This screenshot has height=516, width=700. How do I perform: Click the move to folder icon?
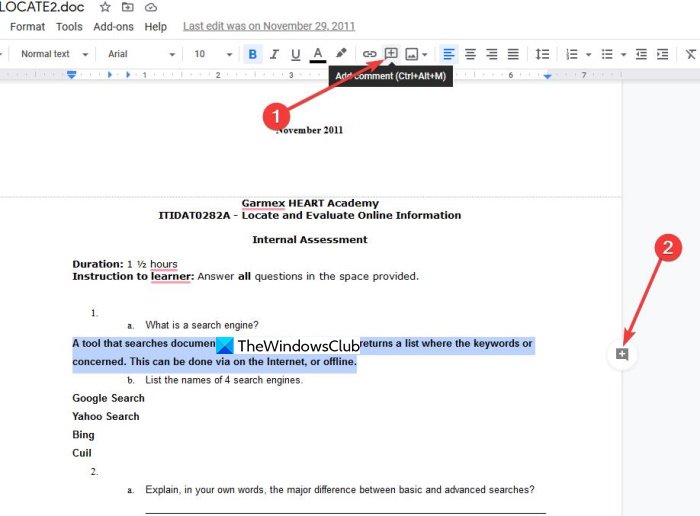click(x=127, y=7)
